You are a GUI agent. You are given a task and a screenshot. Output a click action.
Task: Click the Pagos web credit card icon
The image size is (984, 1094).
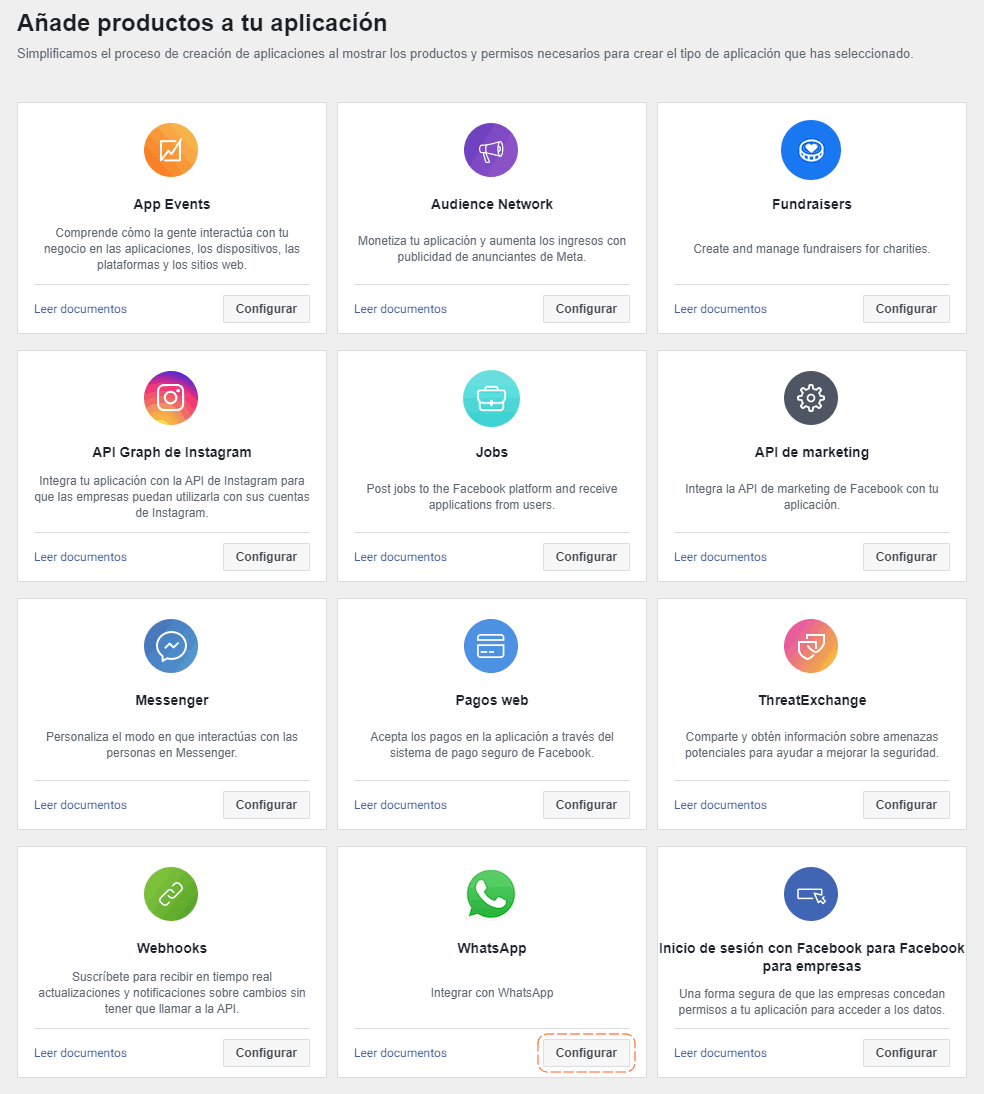pos(491,646)
